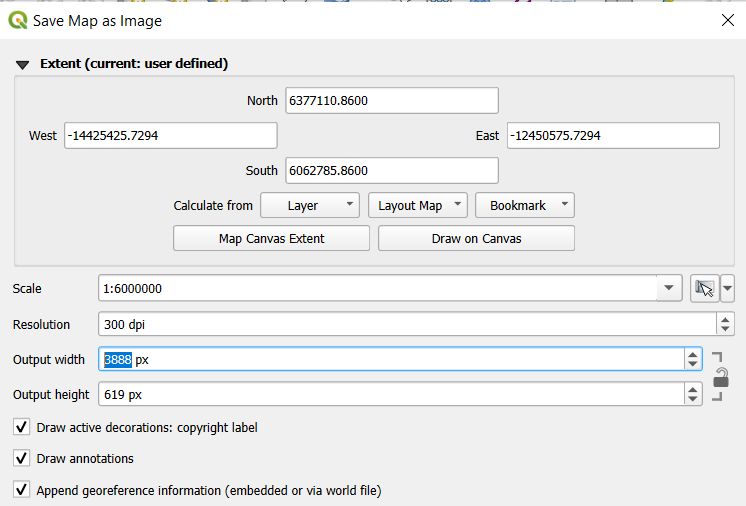Click the South extent input field

pyautogui.click(x=392, y=170)
